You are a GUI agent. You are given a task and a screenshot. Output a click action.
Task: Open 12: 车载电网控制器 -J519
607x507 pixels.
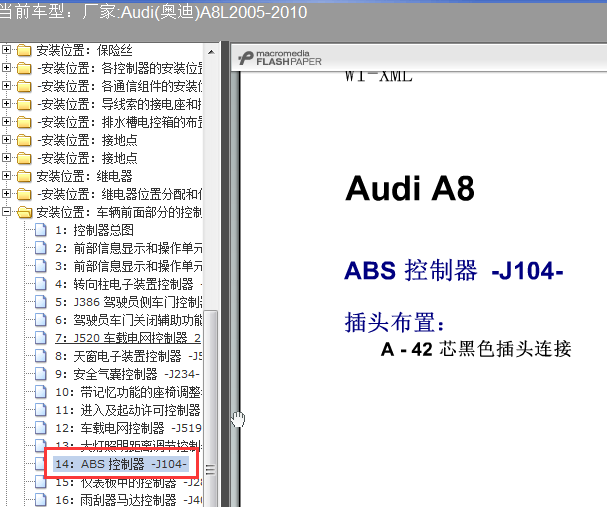129,428
